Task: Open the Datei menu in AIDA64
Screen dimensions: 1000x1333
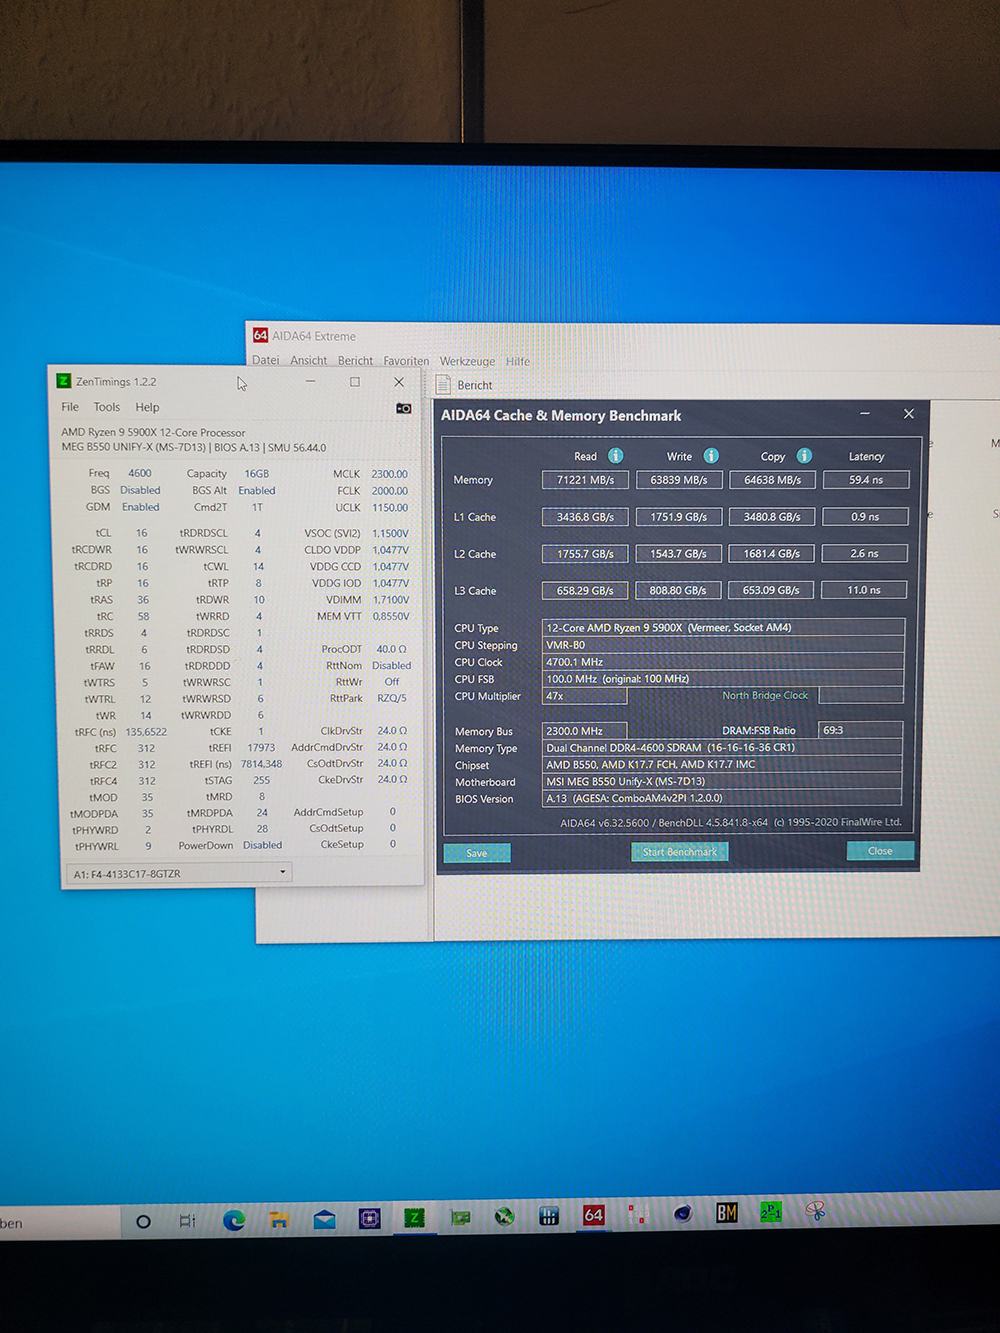Action: (x=266, y=360)
